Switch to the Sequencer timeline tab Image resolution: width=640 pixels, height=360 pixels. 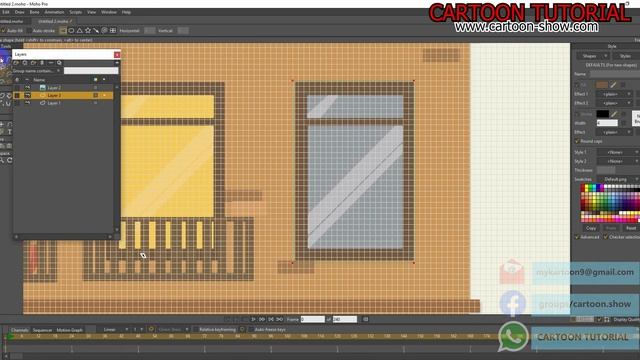[x=42, y=330]
